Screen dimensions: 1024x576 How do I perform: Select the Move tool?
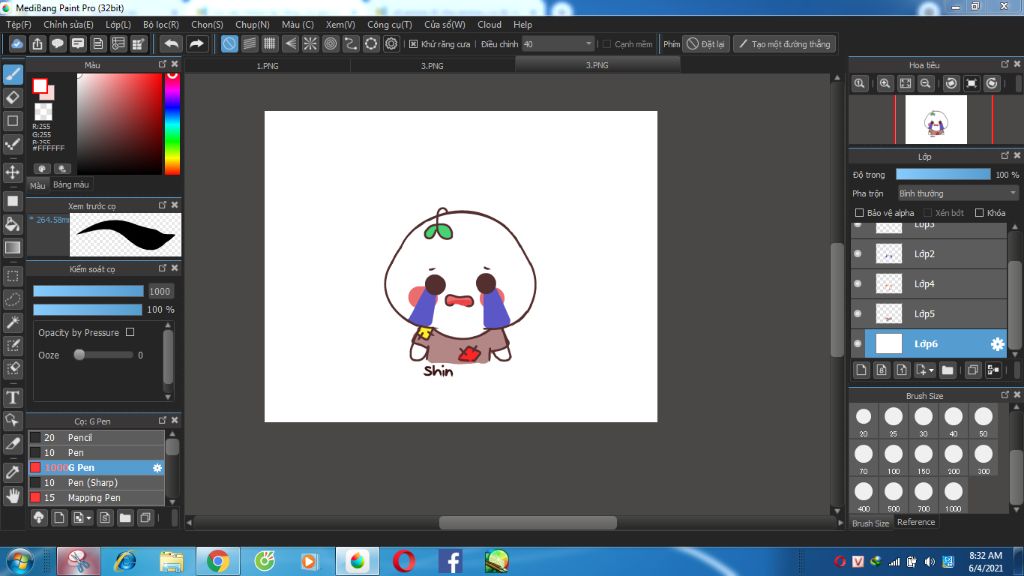point(12,172)
